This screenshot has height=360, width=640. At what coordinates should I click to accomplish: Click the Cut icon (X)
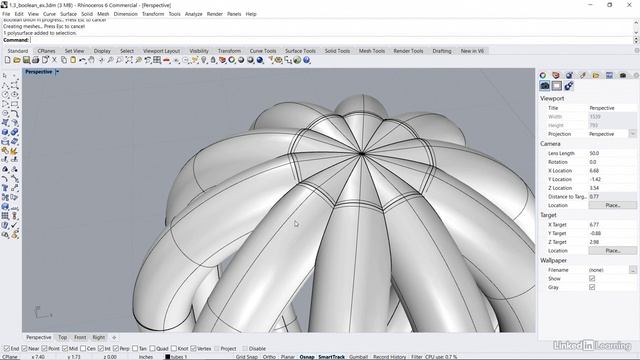(54, 60)
